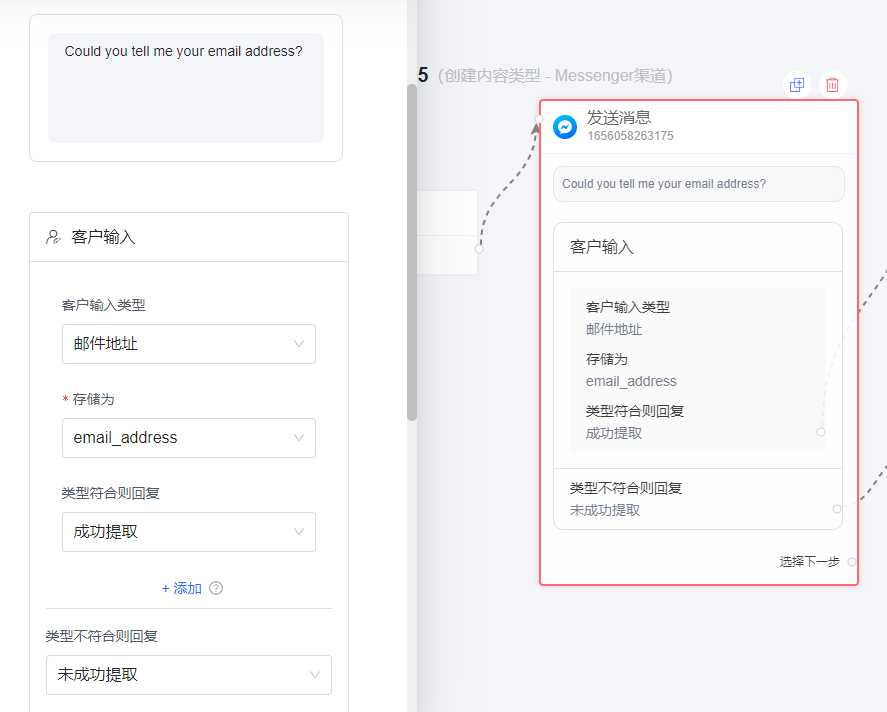This screenshot has width=887, height=712.
Task: Click the node ID 1656058263175
Action: coord(630,136)
